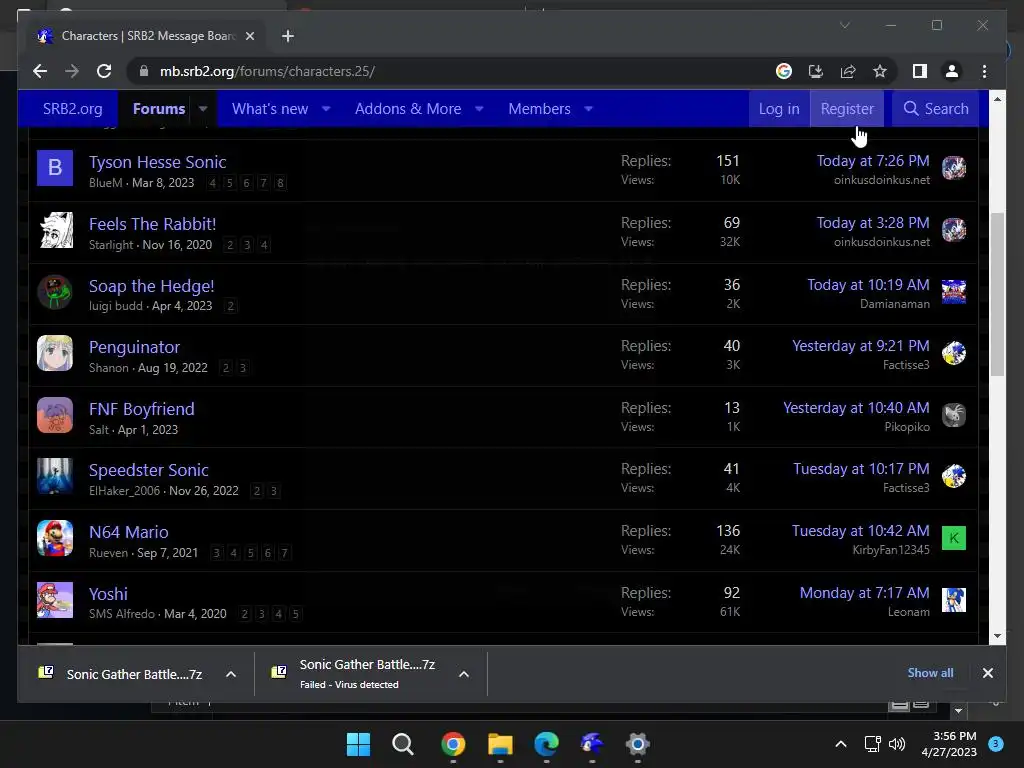
Task: Open the Soap the Hedge! thread
Action: pos(152,286)
